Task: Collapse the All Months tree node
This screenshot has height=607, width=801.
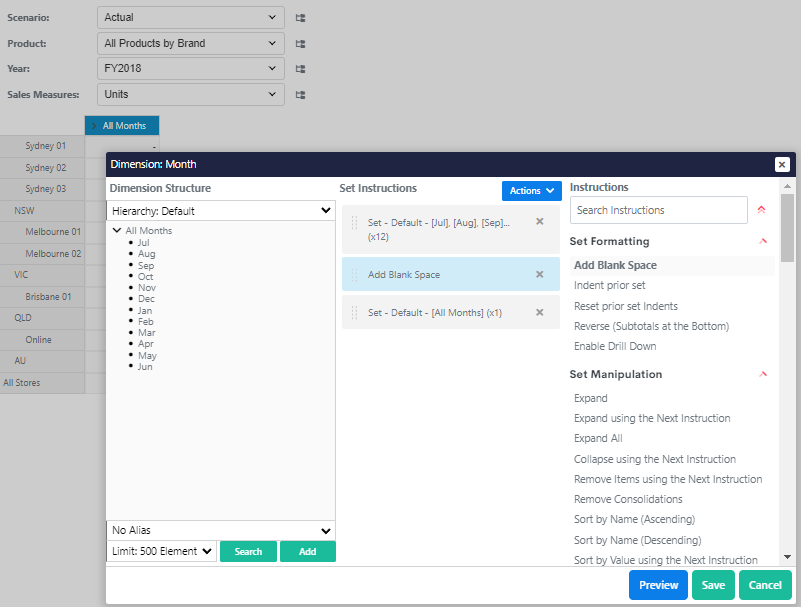Action: [118, 231]
